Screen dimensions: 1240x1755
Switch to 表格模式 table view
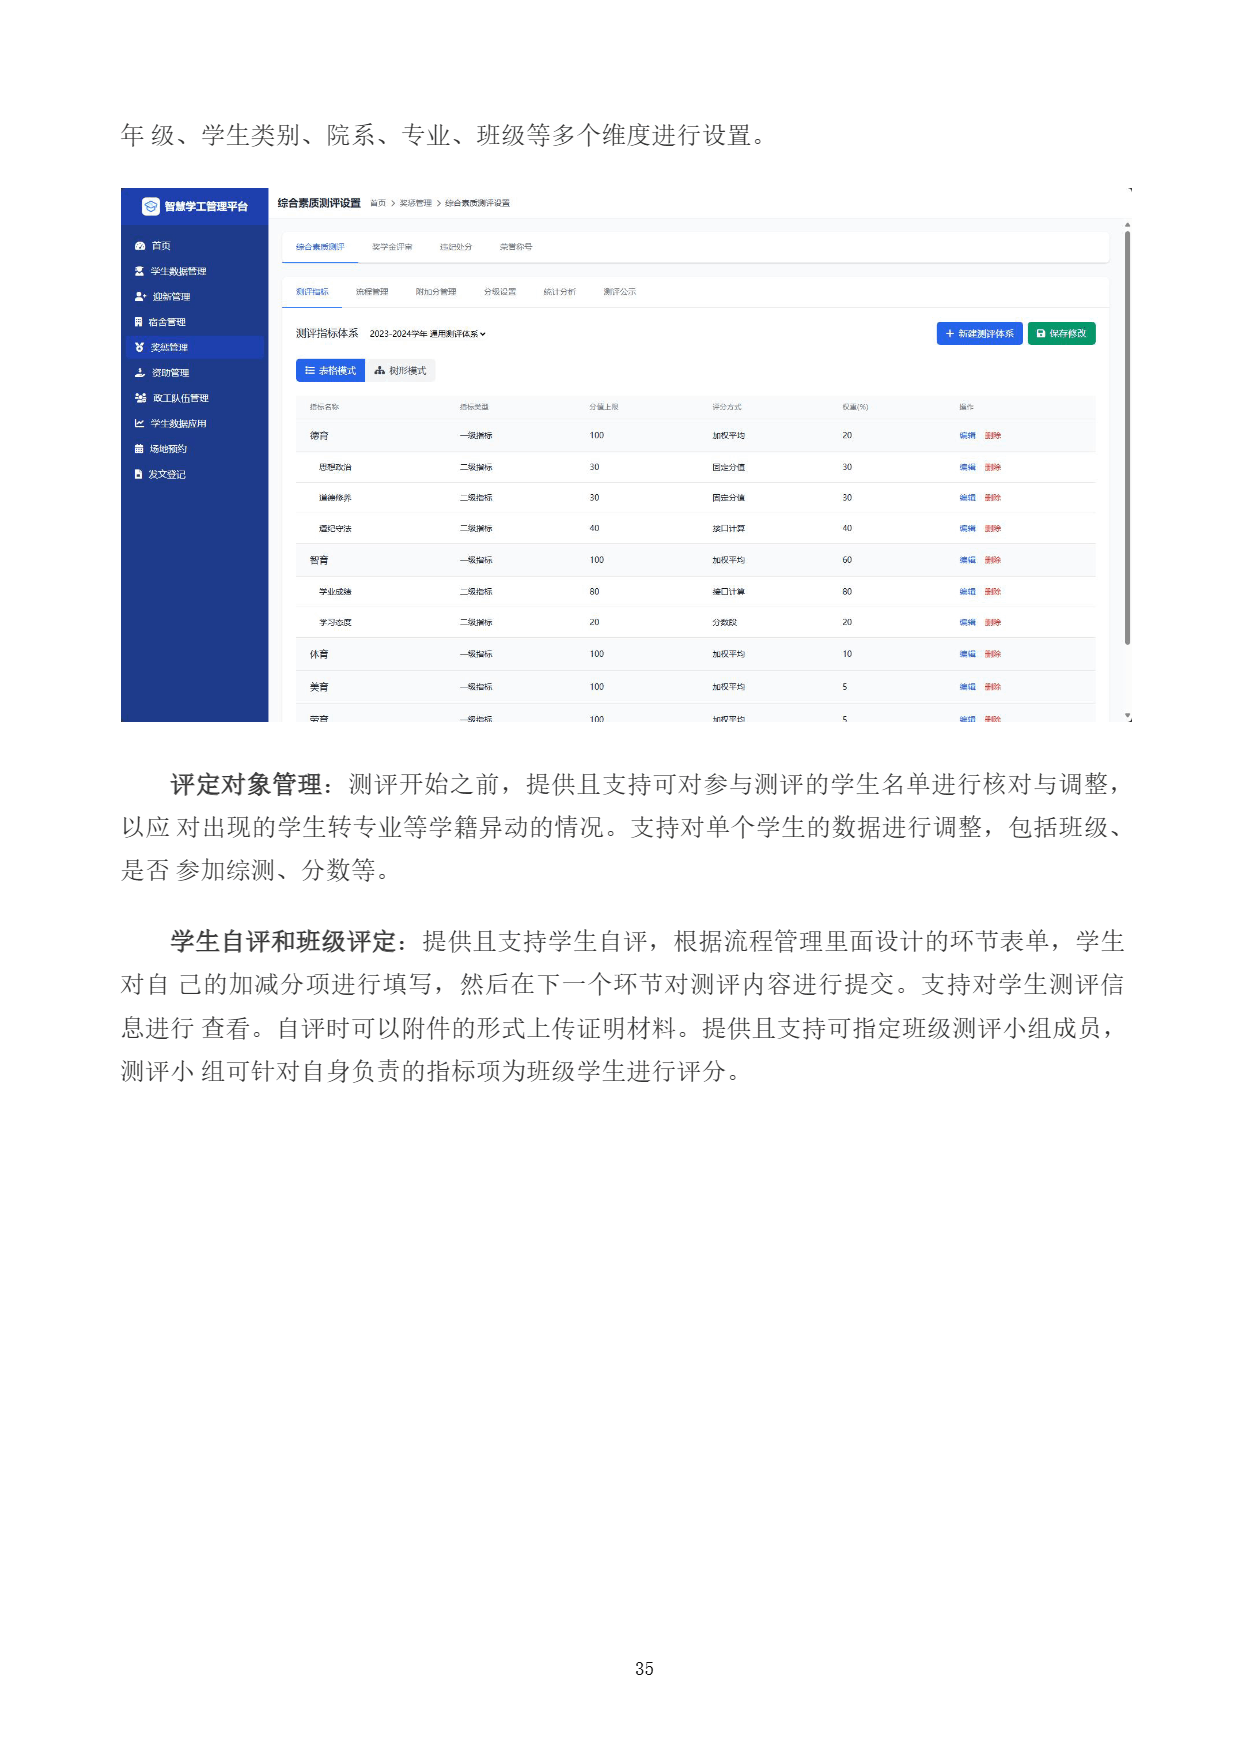pos(330,371)
